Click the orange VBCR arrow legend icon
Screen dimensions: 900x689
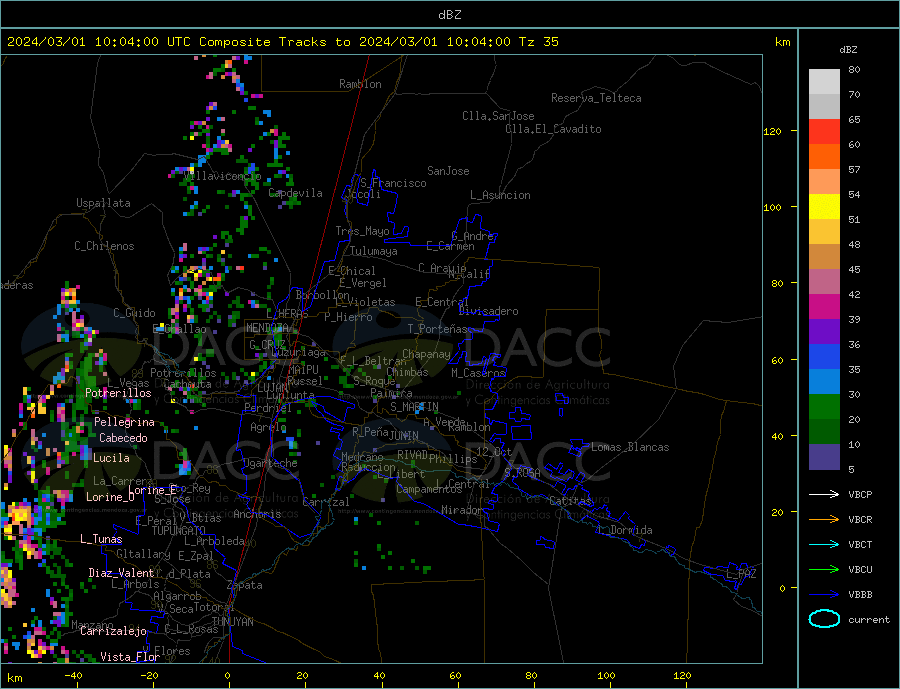point(824,520)
